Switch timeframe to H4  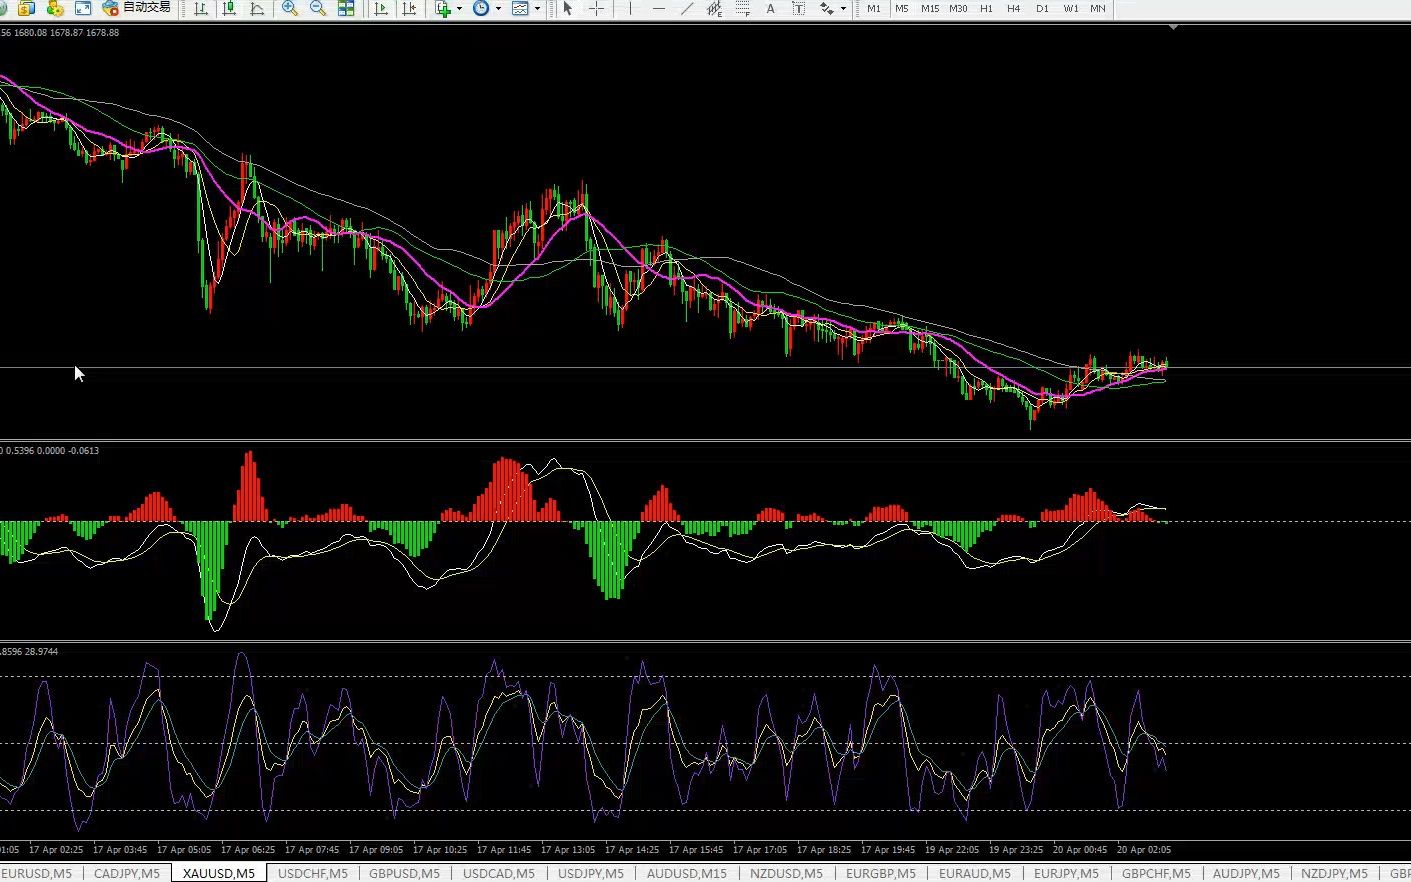tap(1014, 8)
